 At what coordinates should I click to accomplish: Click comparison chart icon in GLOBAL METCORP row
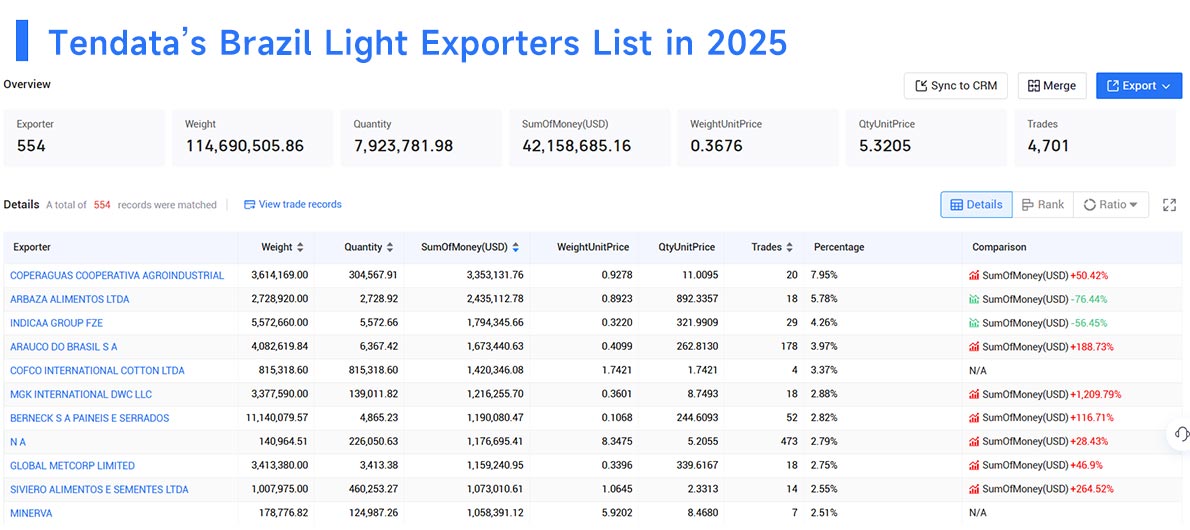coord(974,465)
